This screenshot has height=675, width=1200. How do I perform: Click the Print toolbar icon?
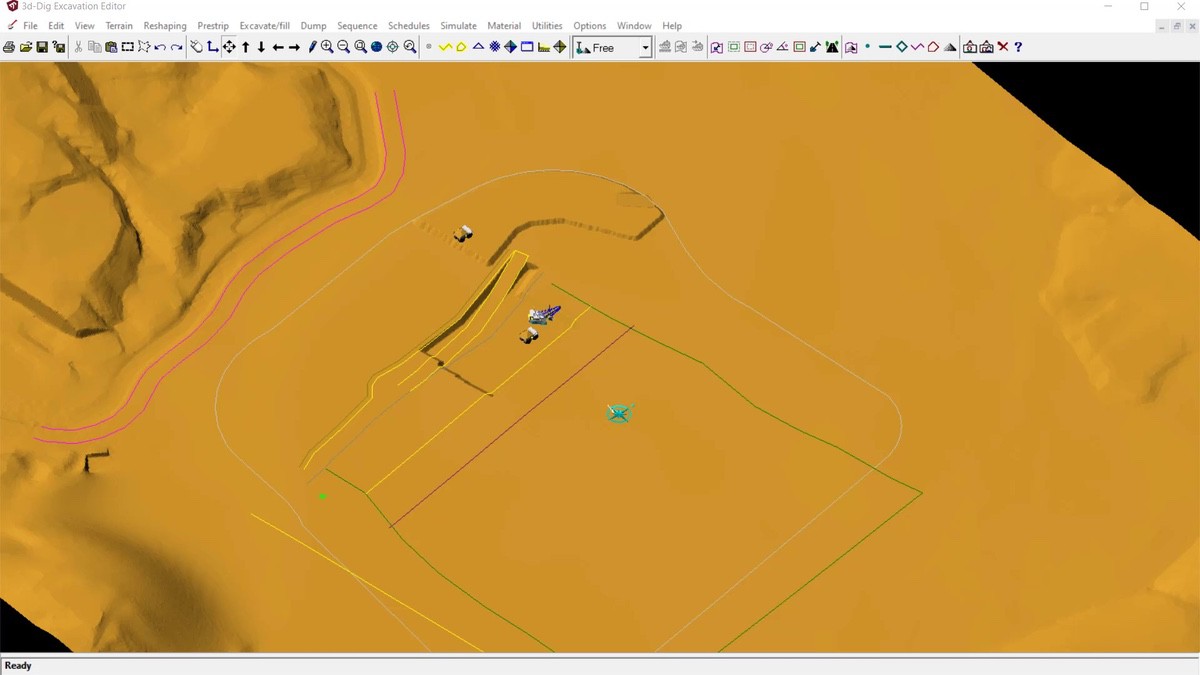point(9,47)
